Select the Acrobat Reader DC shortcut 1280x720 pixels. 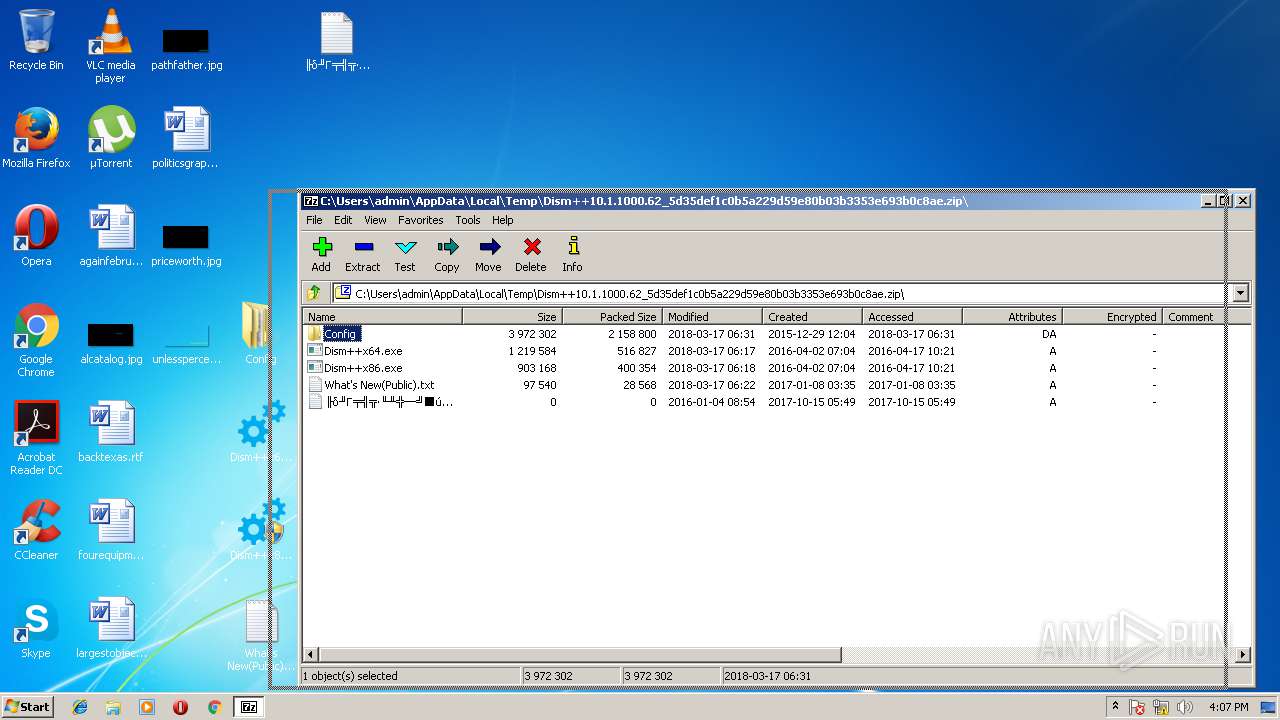pos(36,438)
